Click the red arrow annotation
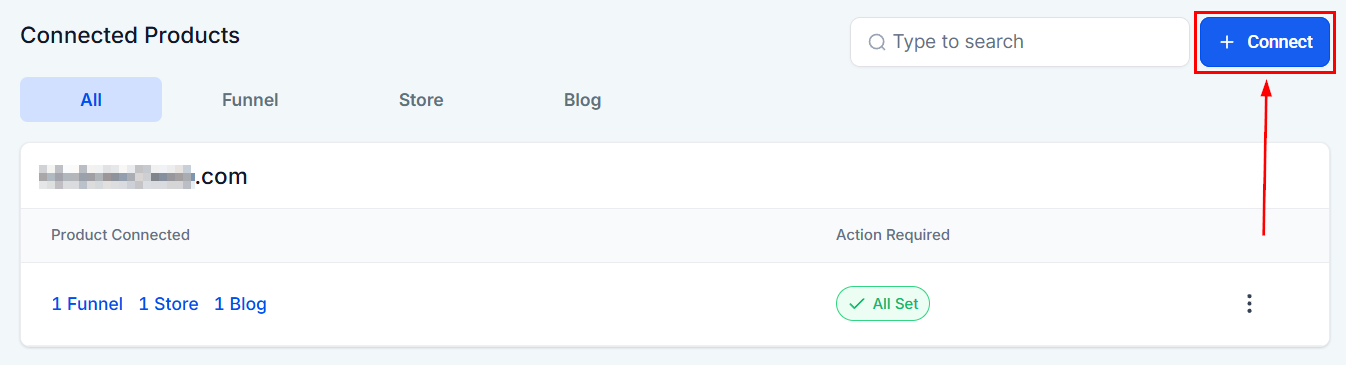1346x365 pixels. pyautogui.click(x=1266, y=158)
